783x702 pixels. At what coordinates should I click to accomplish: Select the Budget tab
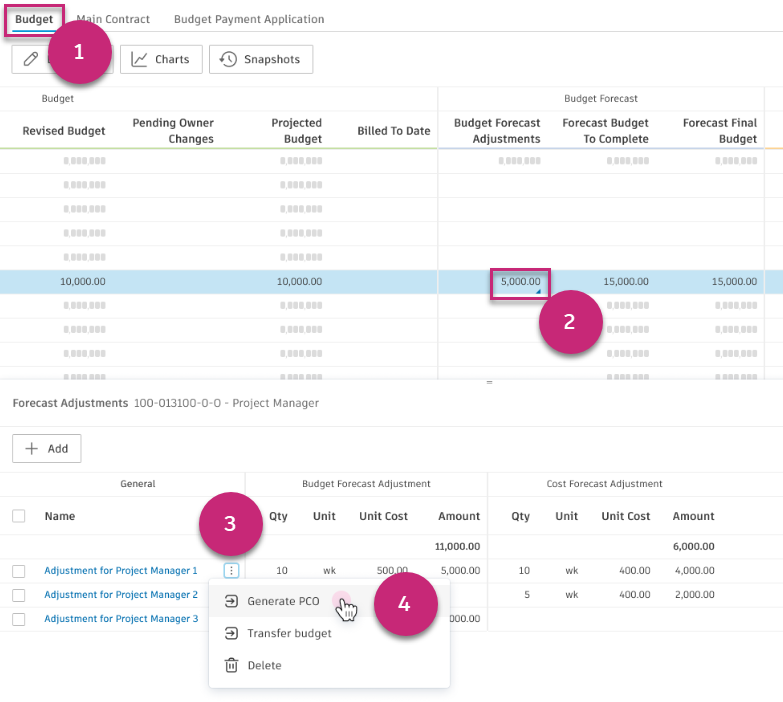tap(34, 19)
